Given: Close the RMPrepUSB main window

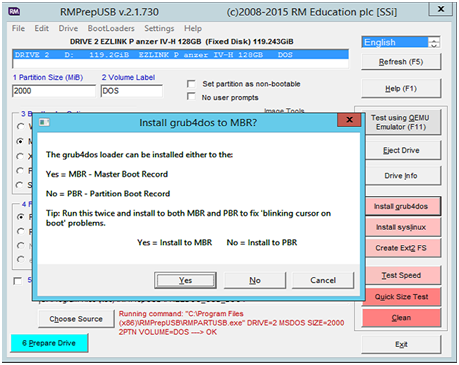Looking at the screenshot, I should 441,9.
